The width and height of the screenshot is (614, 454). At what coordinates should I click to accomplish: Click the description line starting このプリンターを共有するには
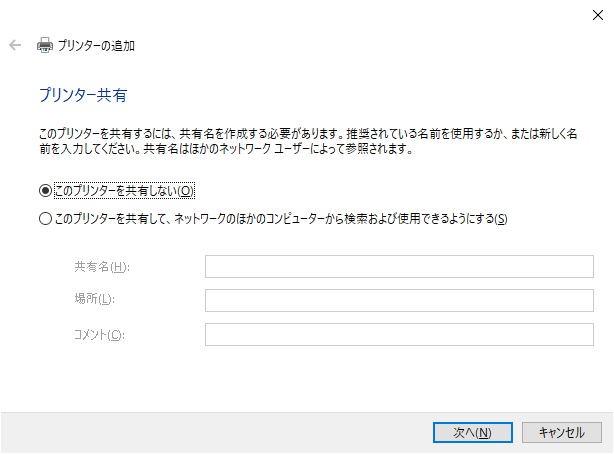[x=308, y=134]
